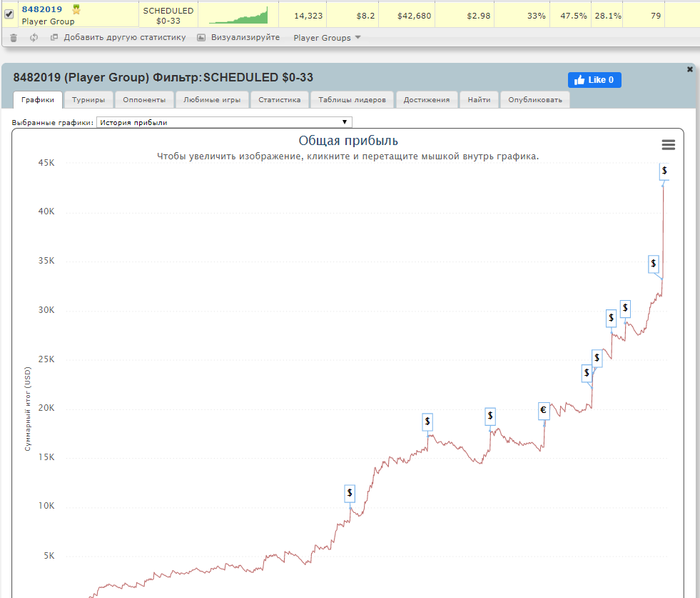The width and height of the screenshot is (700, 598).
Task: Switch to the Любимые игры tab
Action: (212, 100)
